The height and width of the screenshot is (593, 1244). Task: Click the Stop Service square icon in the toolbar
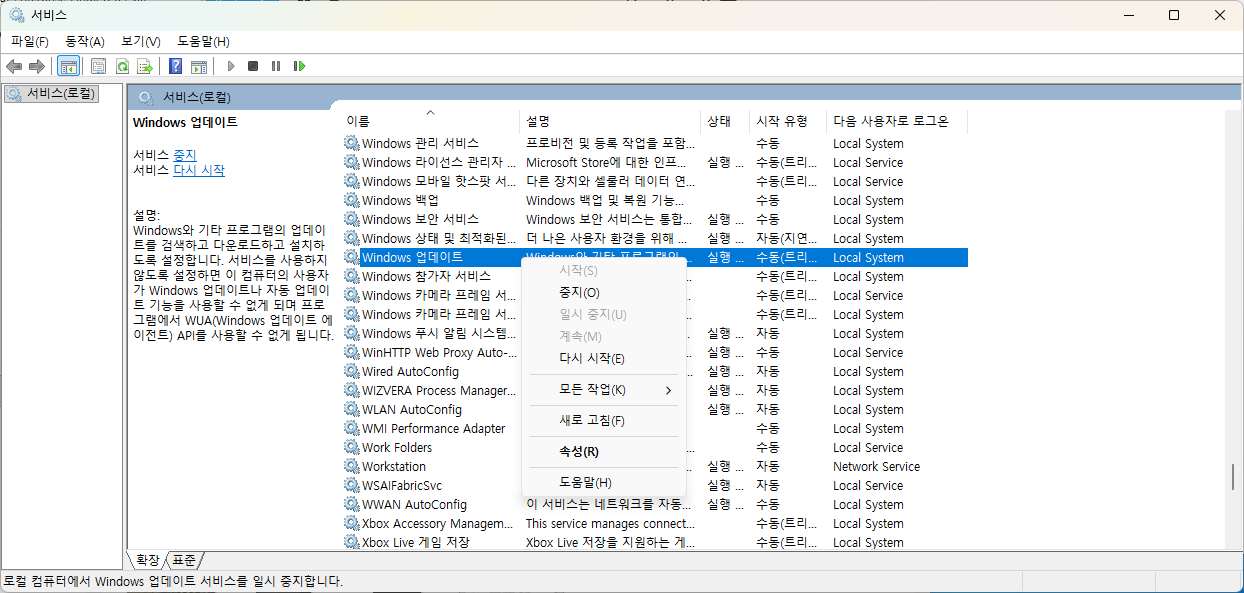253,66
